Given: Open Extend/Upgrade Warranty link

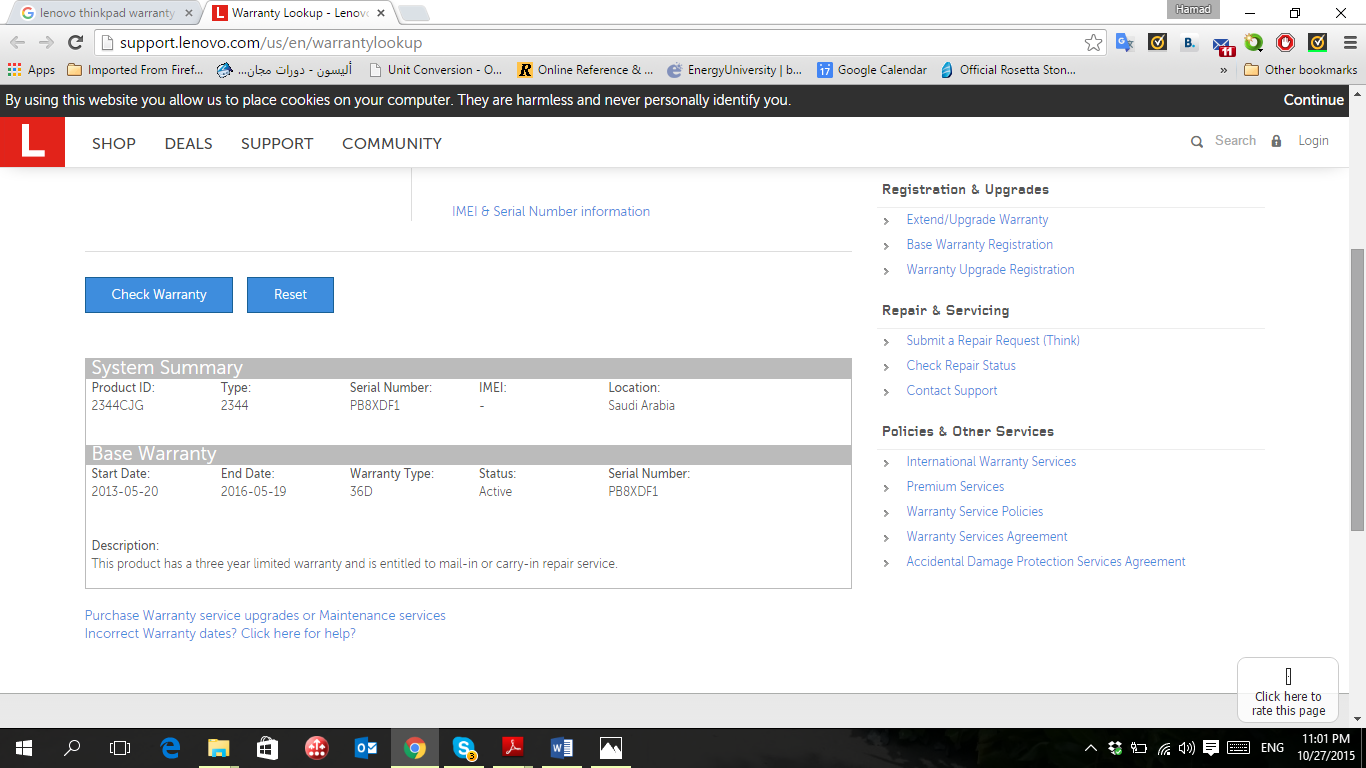Looking at the screenshot, I should click(x=977, y=219).
